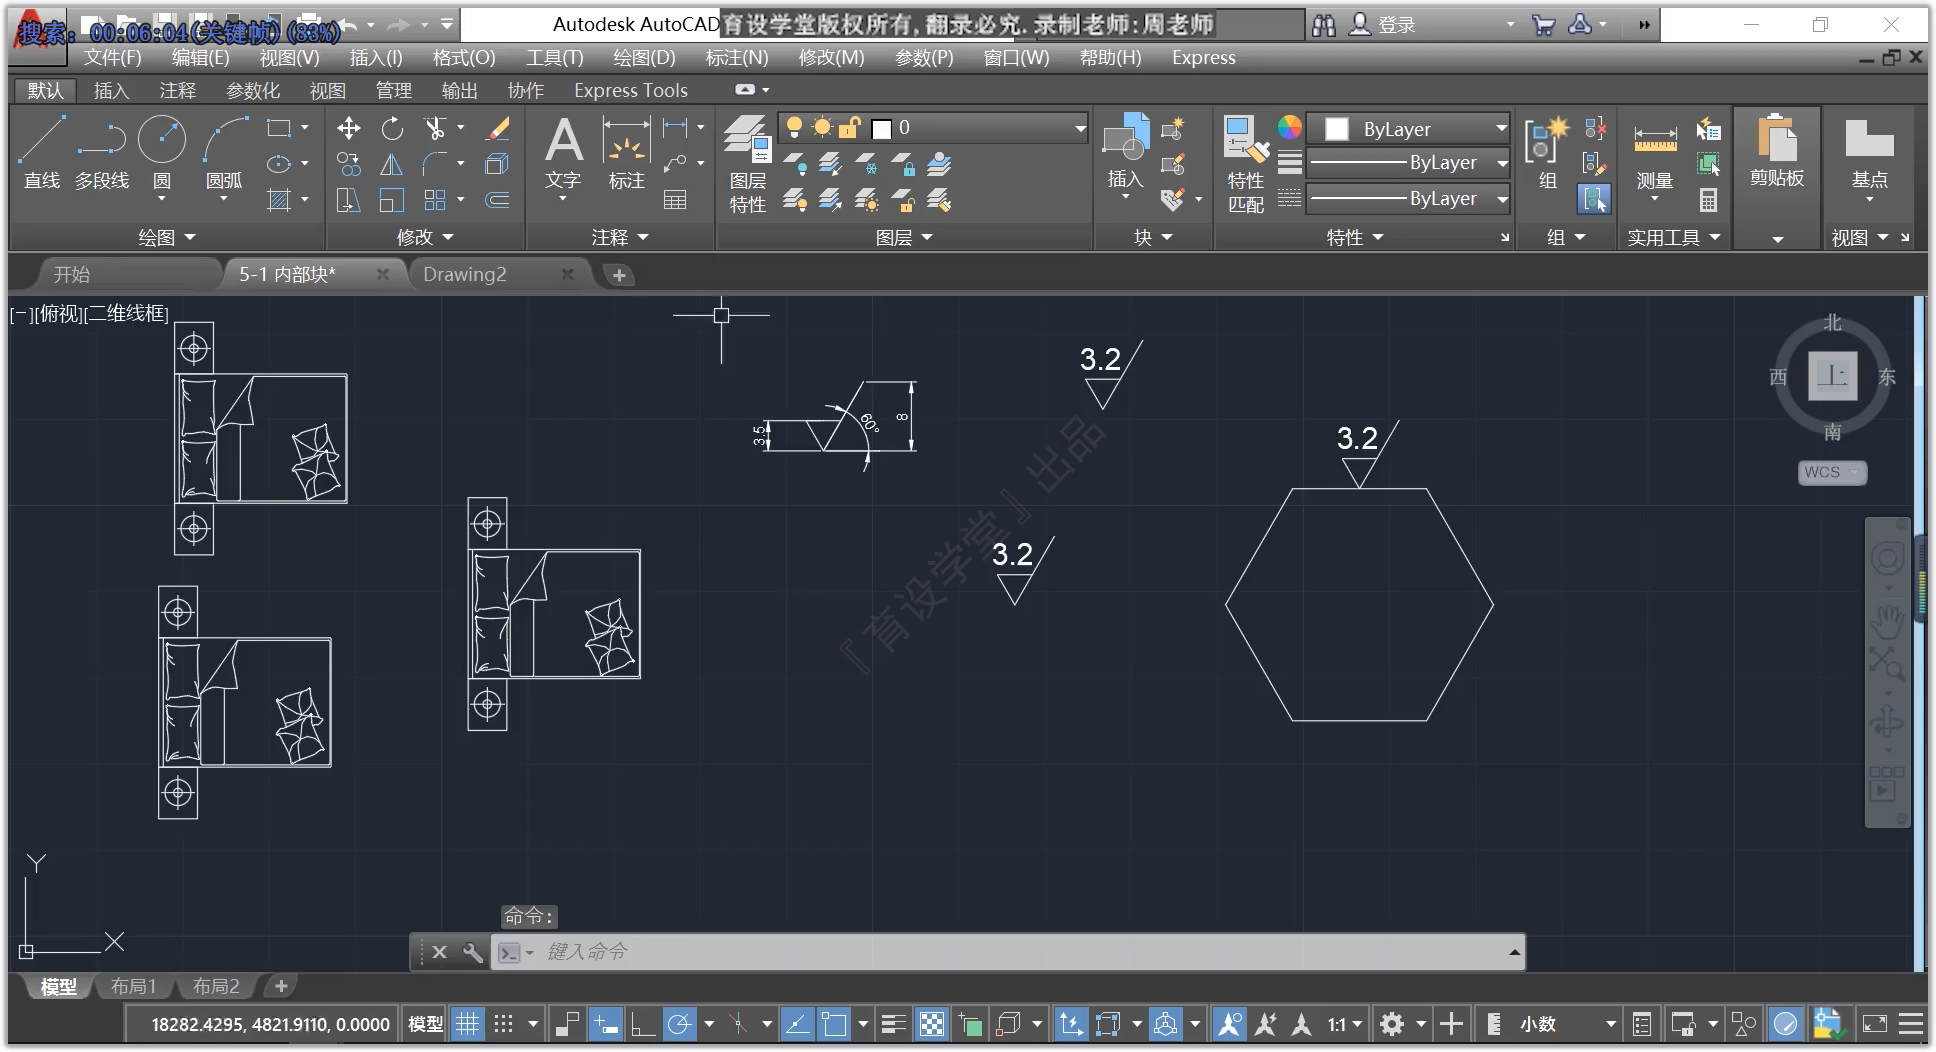The width and height of the screenshot is (1936, 1052).
Task: Select the Dimension (标注) tool
Action: tap(627, 152)
